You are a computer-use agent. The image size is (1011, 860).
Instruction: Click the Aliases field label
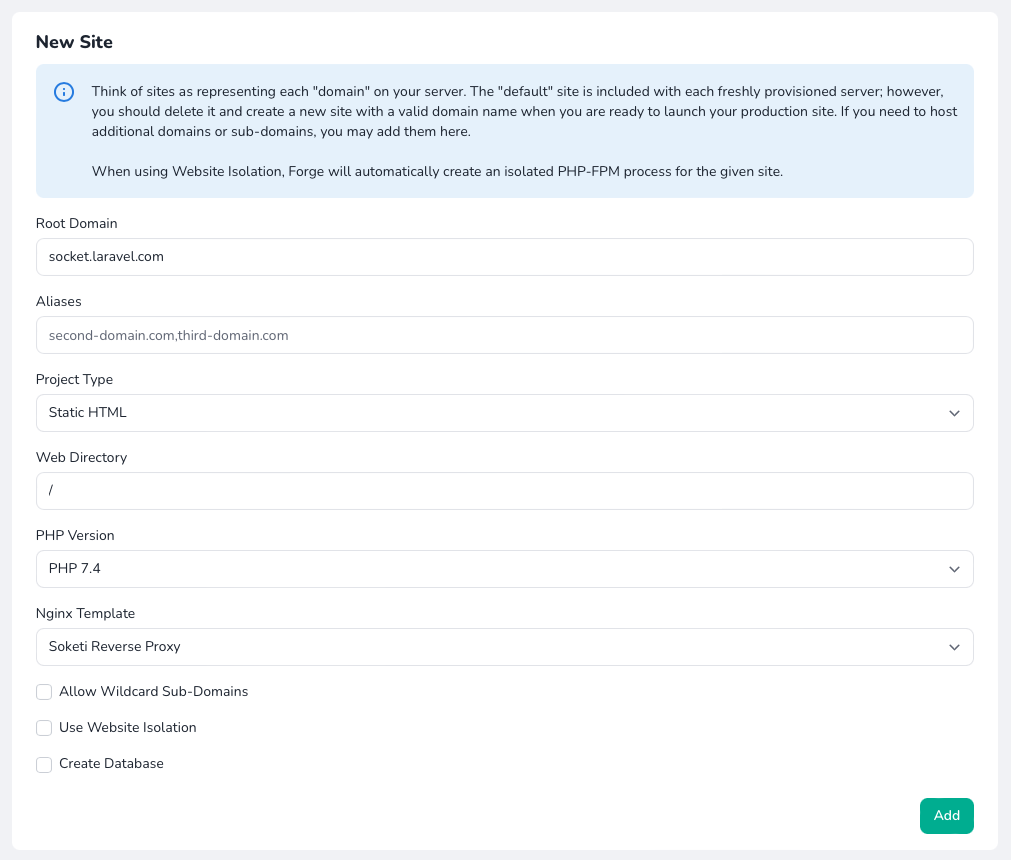point(59,301)
